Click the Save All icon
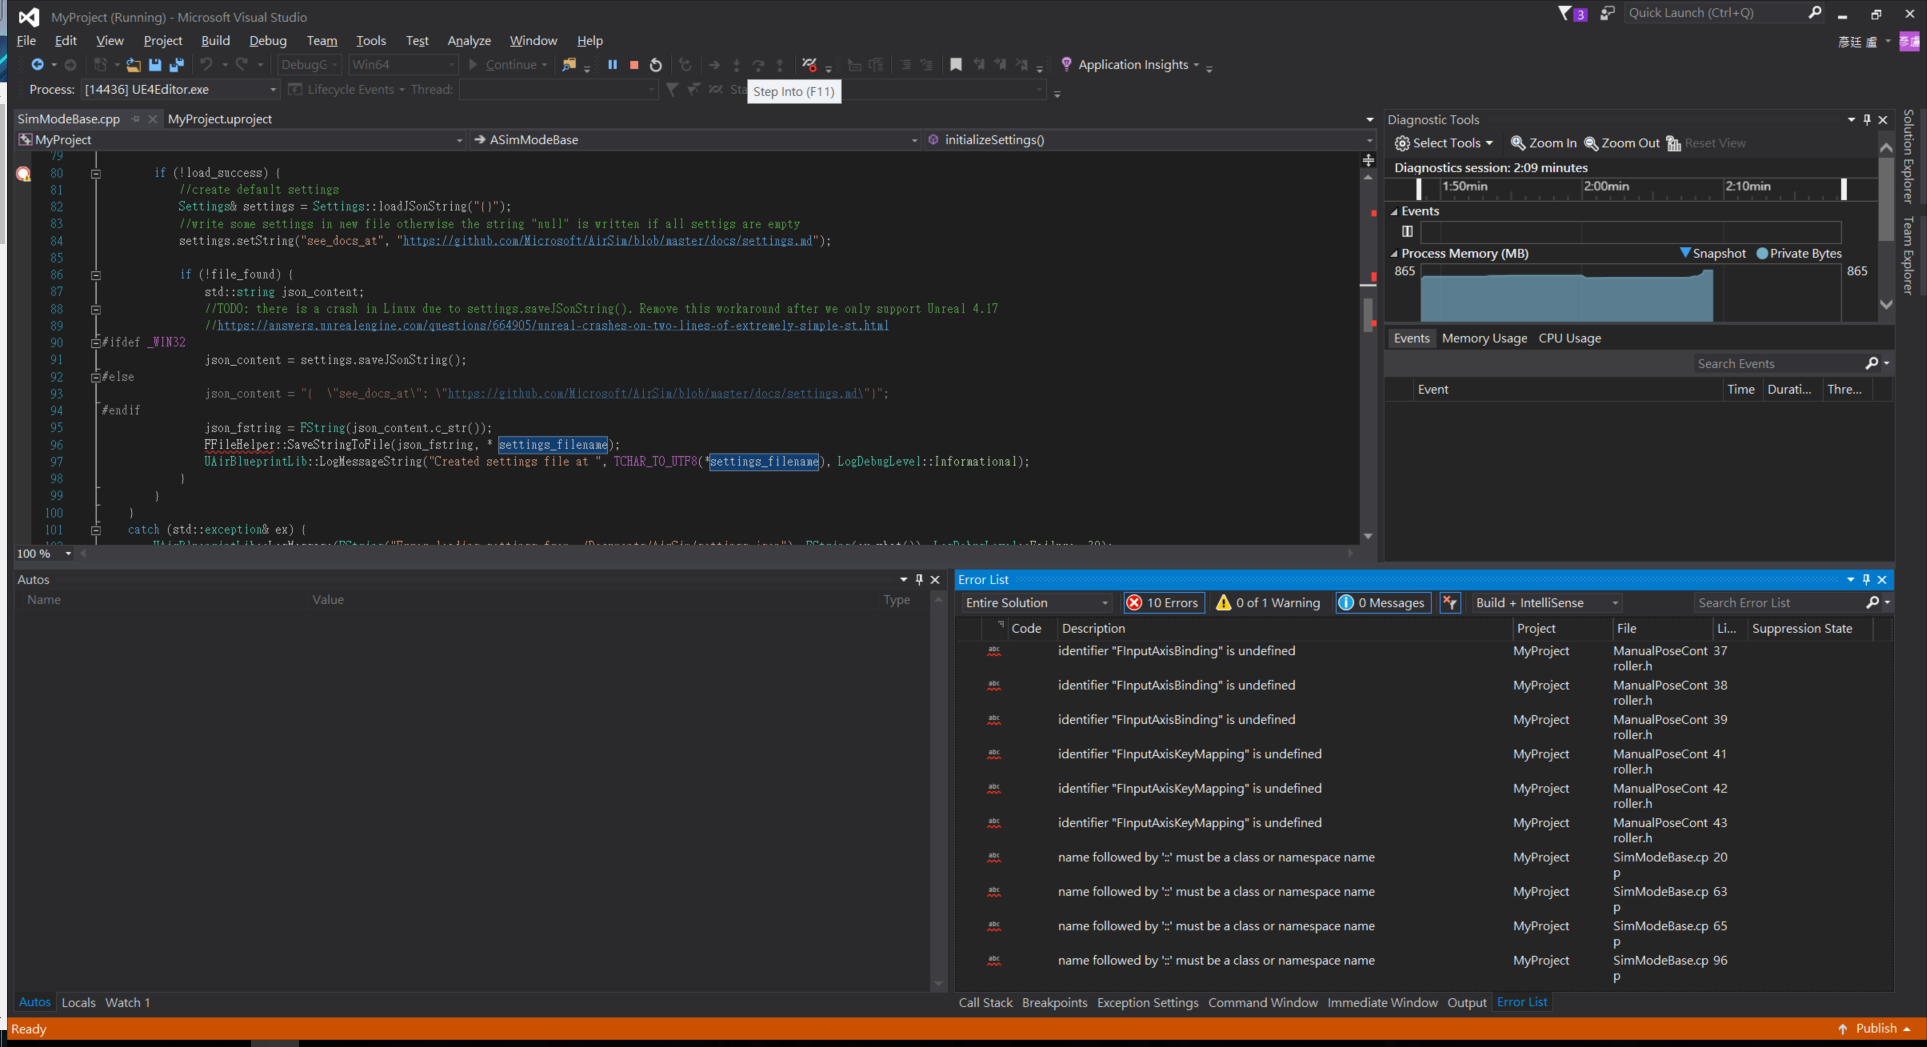 pos(176,64)
